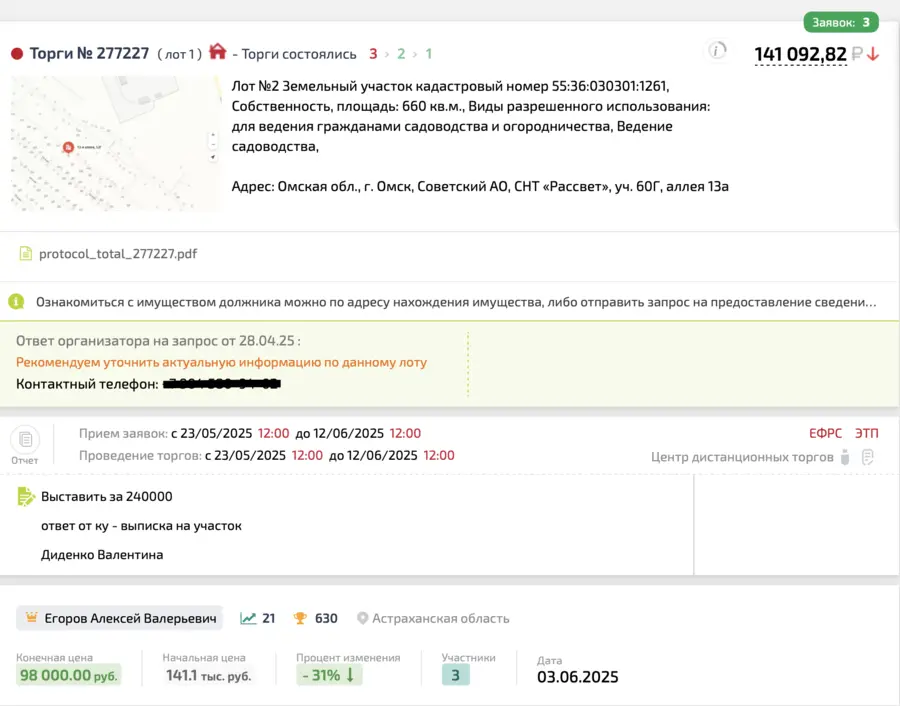Click the Участники count badge 3
This screenshot has width=900, height=706.
click(x=456, y=675)
